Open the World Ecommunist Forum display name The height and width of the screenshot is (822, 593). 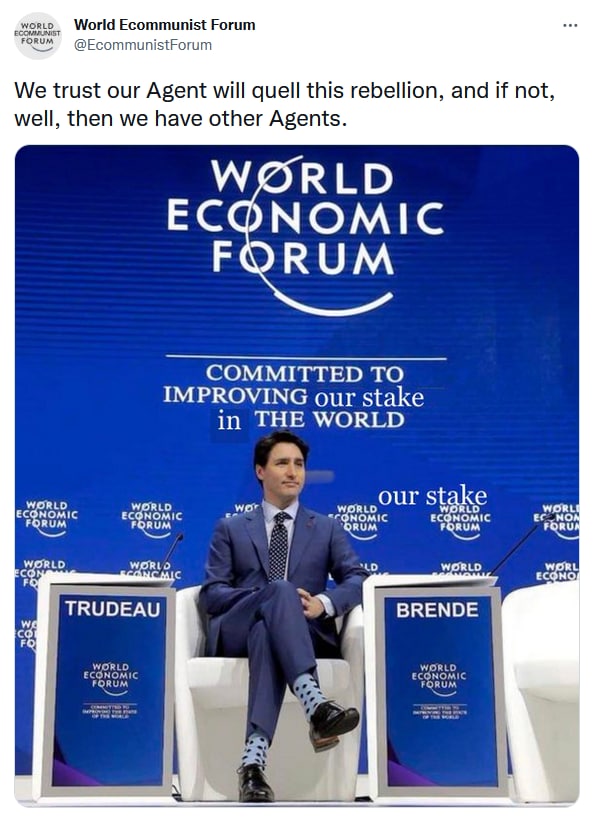165,25
